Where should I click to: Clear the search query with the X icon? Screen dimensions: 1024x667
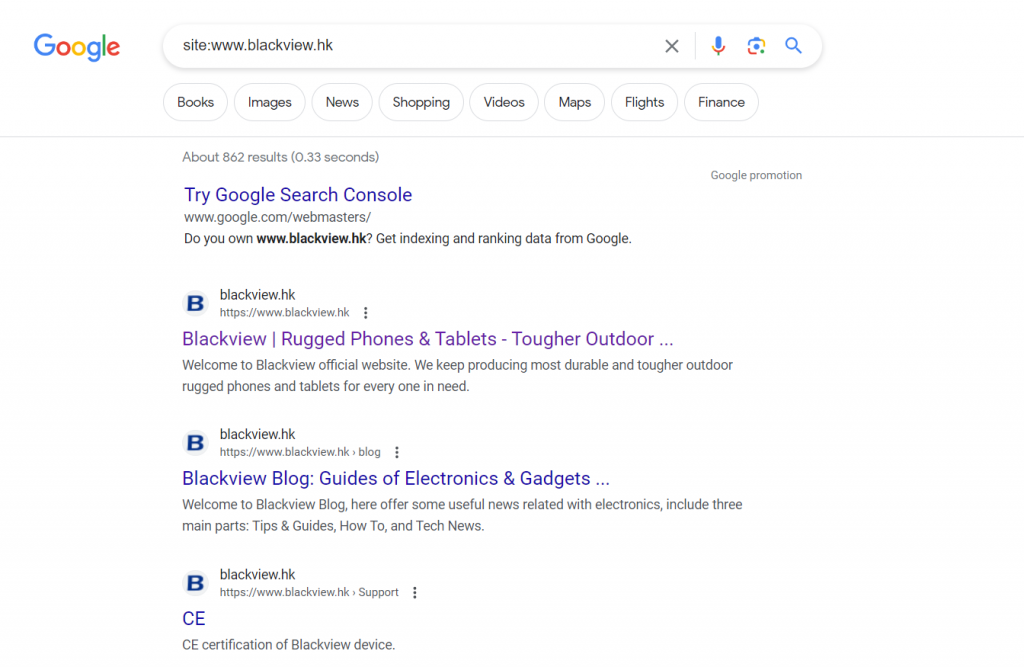pos(671,46)
